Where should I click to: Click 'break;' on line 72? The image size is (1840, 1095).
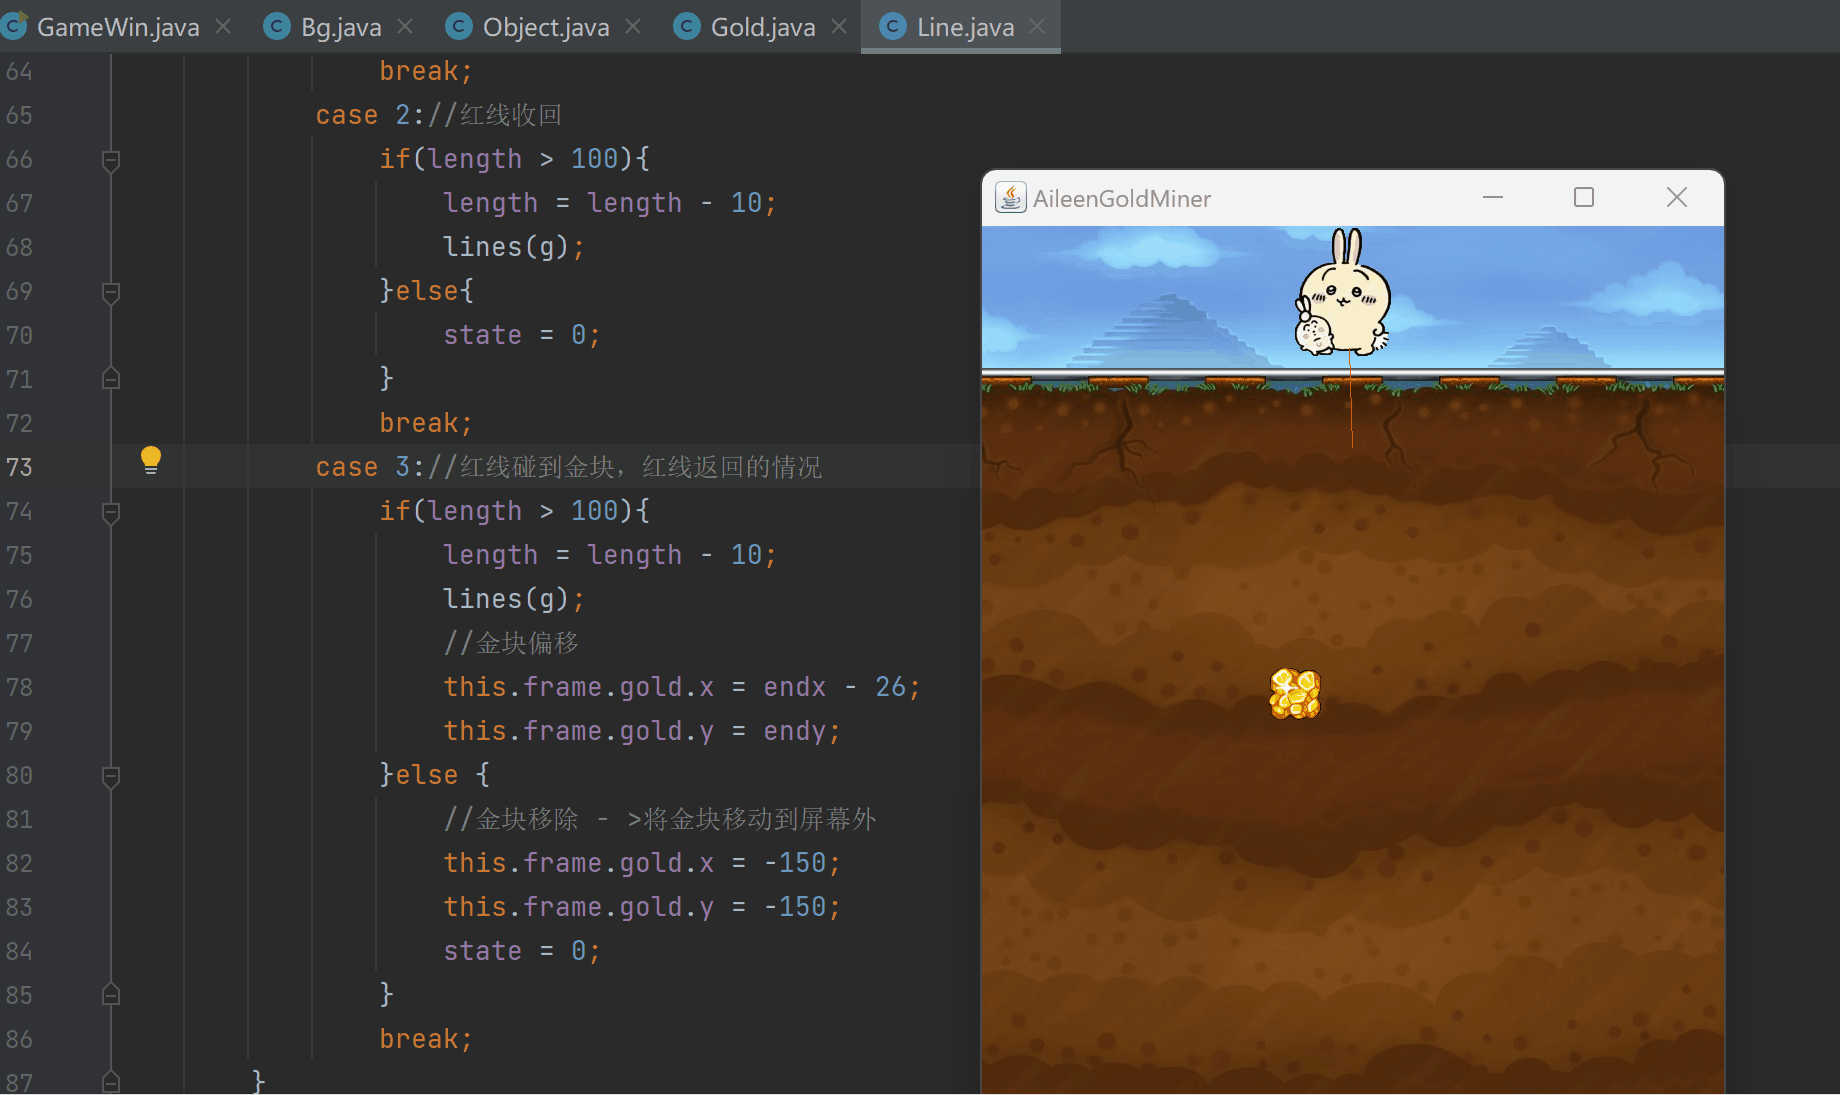tap(426, 423)
